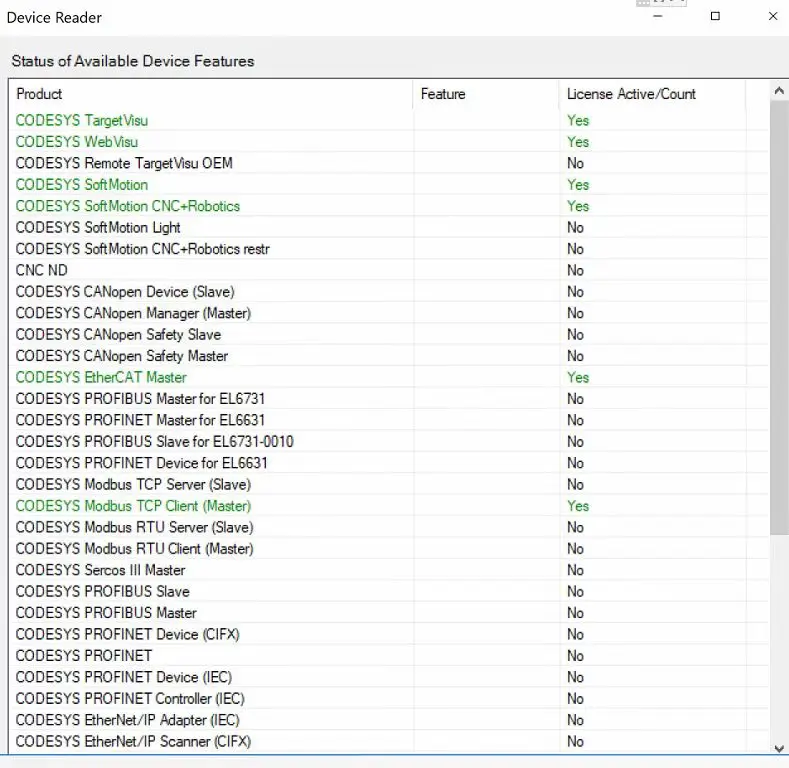Image resolution: width=789 pixels, height=768 pixels.
Task: Click No value for CANopen Safety Master
Action: pyautogui.click(x=575, y=356)
